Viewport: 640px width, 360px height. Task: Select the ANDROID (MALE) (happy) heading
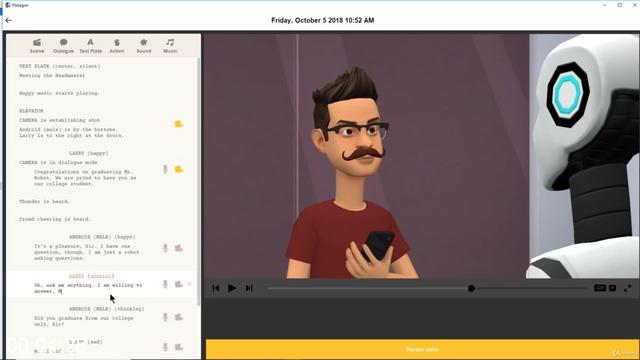pyautogui.click(x=102, y=237)
